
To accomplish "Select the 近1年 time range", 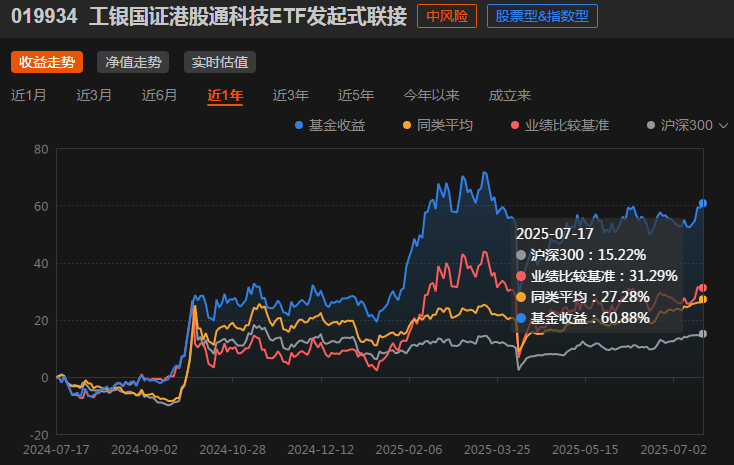I will (225, 96).
